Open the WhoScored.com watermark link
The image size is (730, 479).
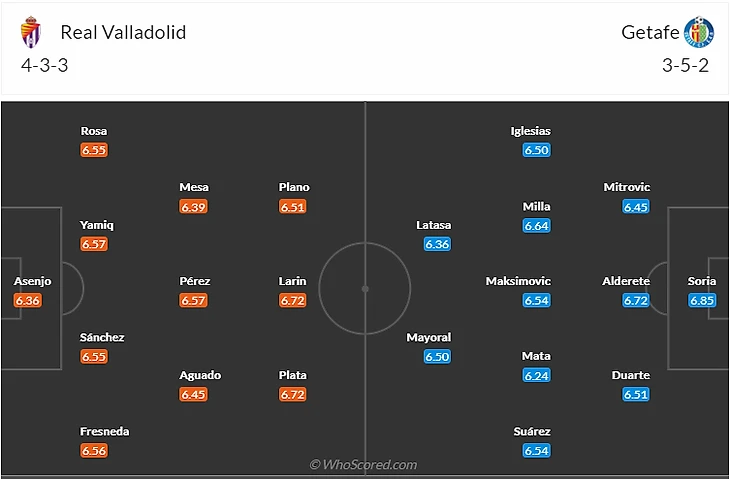tap(364, 464)
